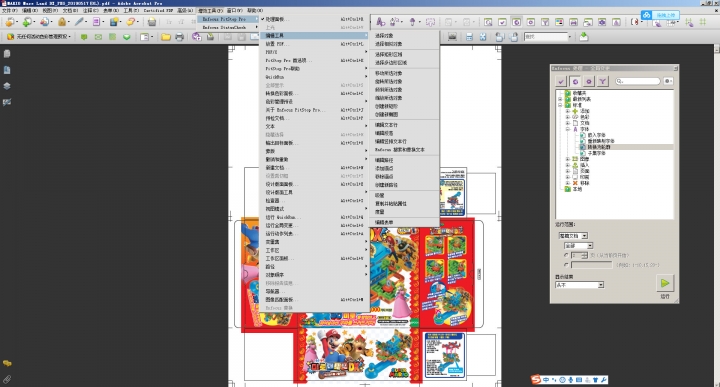
Task: Click the funnel filter icon in the Enfocus panel
Action: click(x=602, y=81)
